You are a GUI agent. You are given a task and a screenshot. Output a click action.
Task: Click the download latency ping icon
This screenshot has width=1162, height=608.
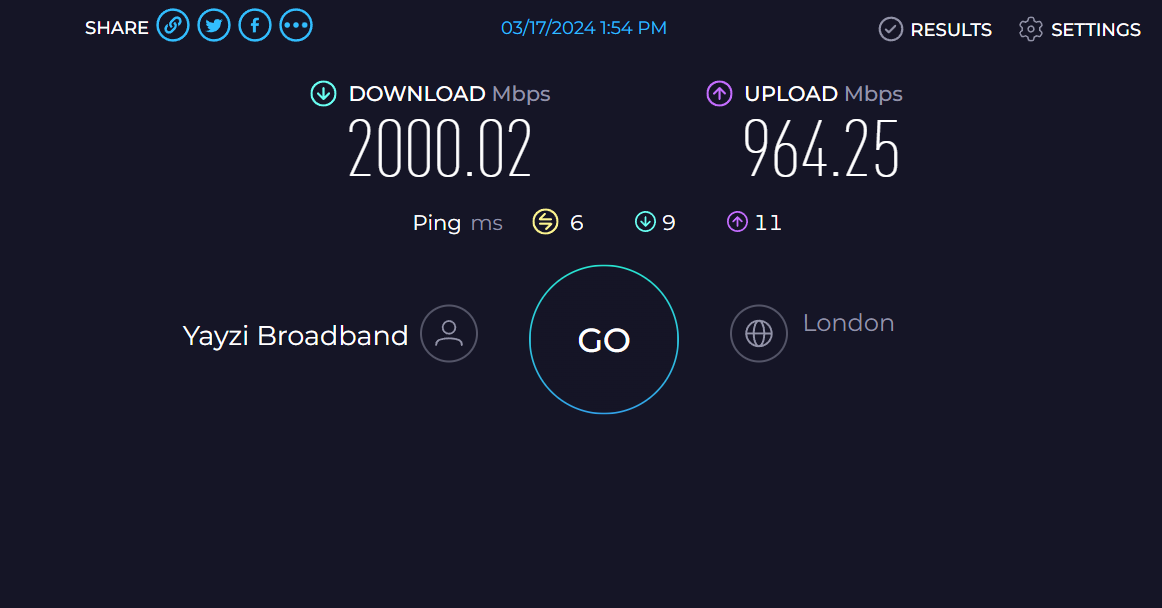(x=645, y=222)
